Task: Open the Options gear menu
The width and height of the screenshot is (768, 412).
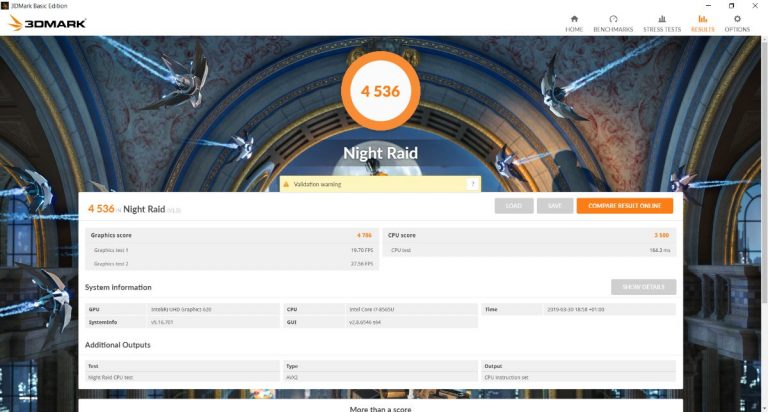Action: point(737,23)
